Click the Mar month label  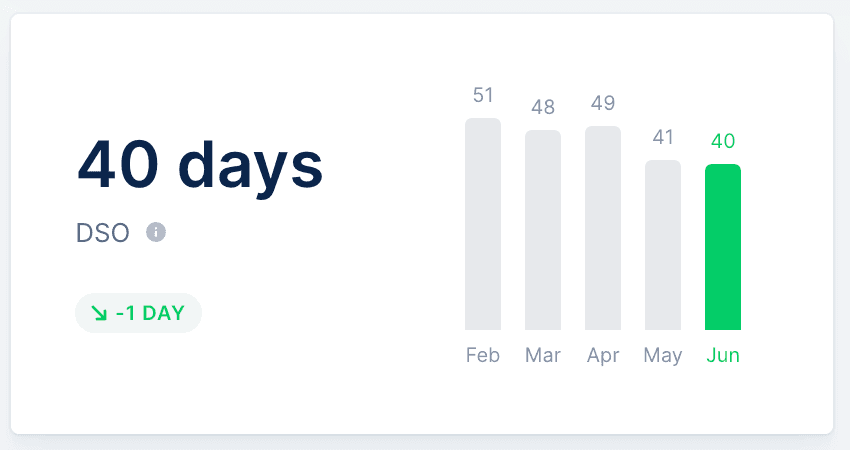(x=543, y=355)
